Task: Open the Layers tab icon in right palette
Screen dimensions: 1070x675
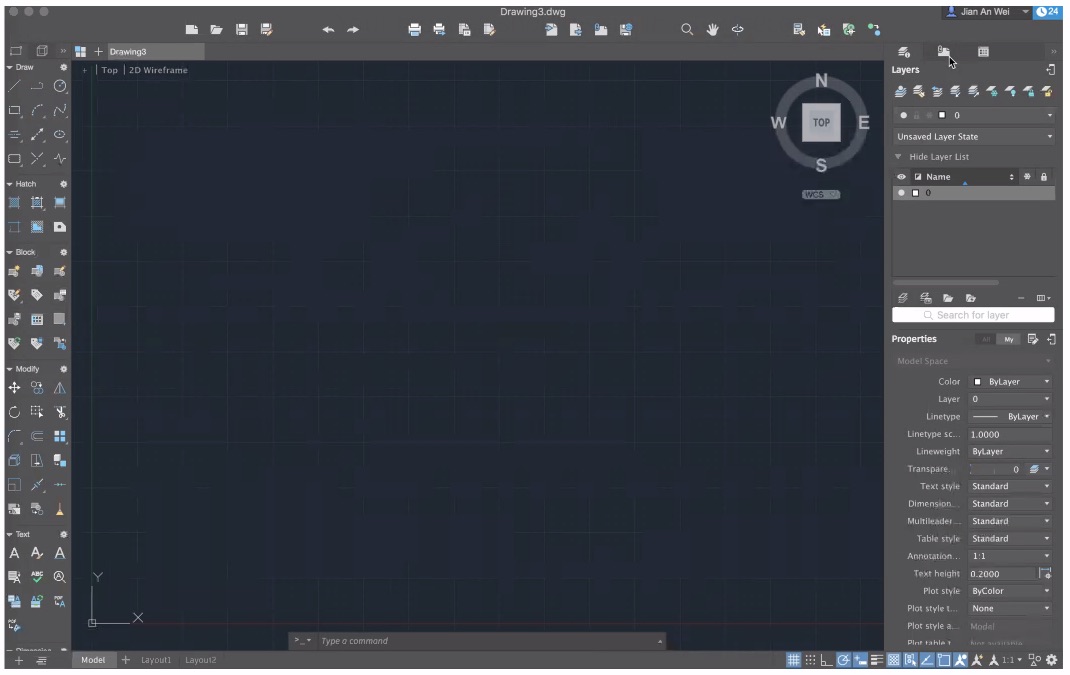Action: click(x=904, y=52)
